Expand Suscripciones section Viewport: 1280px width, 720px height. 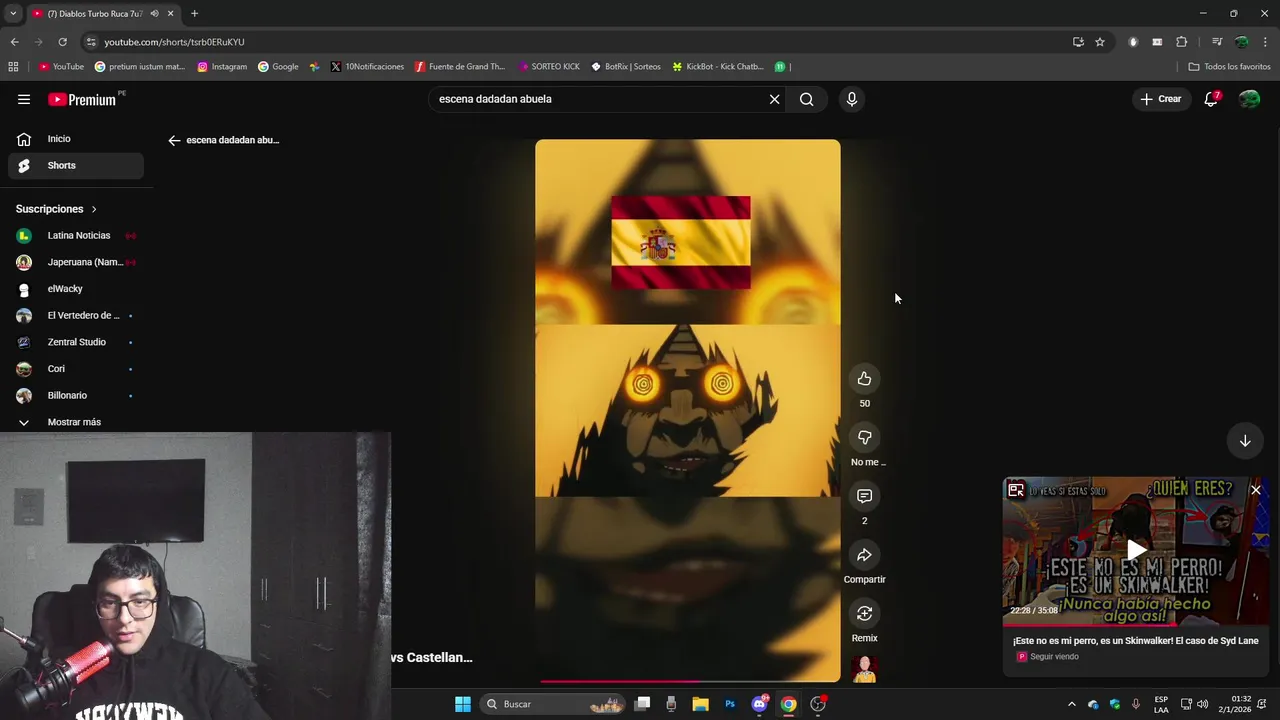(56, 209)
